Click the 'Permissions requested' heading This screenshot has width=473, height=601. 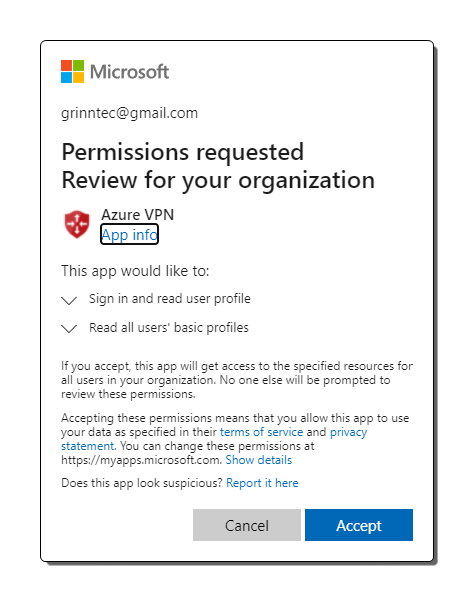183,152
